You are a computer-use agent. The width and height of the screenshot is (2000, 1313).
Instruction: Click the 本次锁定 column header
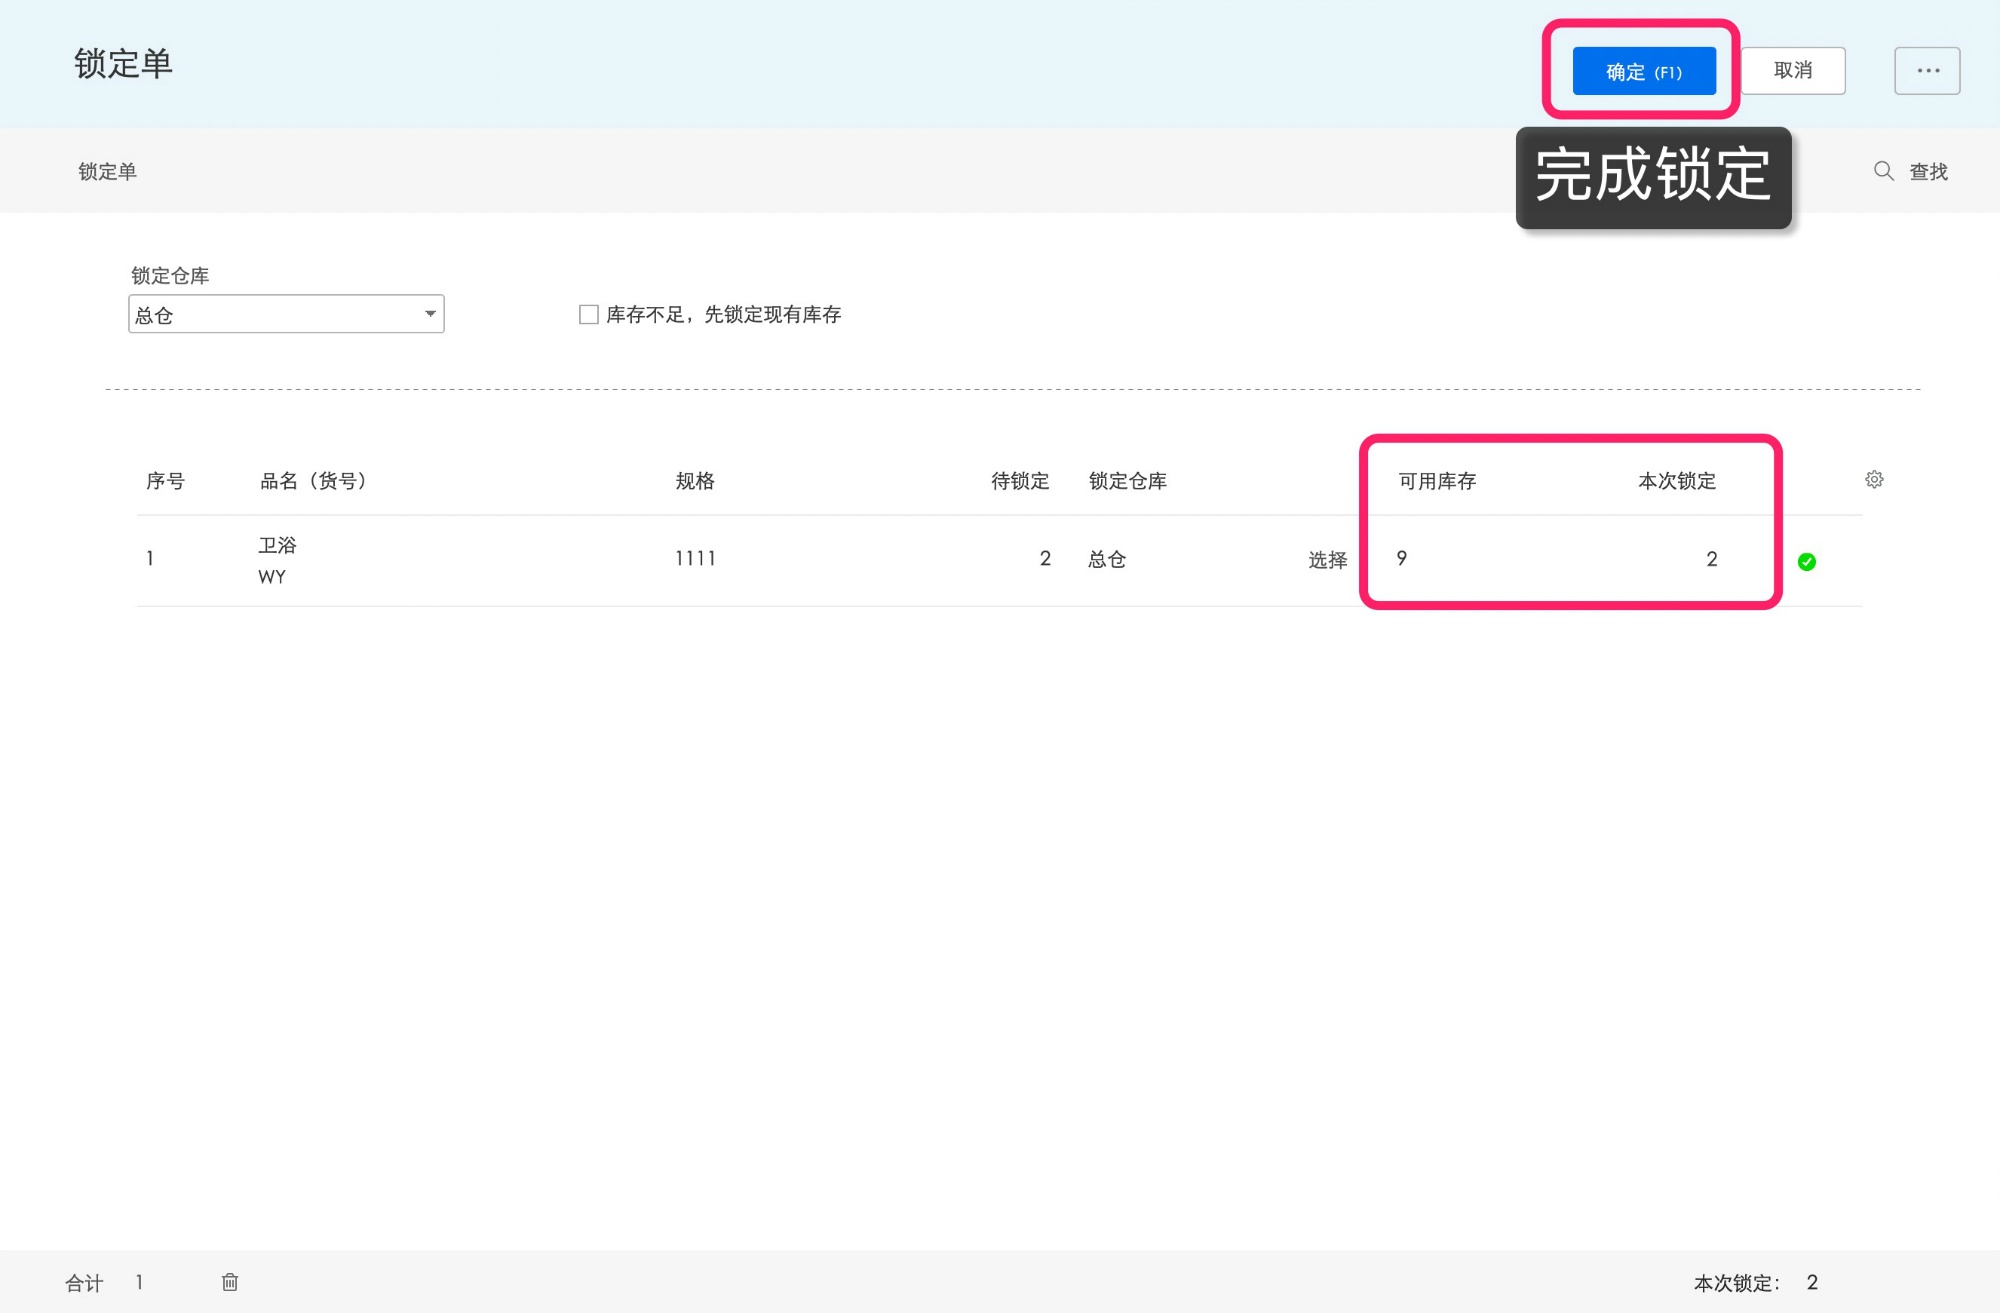tap(1677, 481)
